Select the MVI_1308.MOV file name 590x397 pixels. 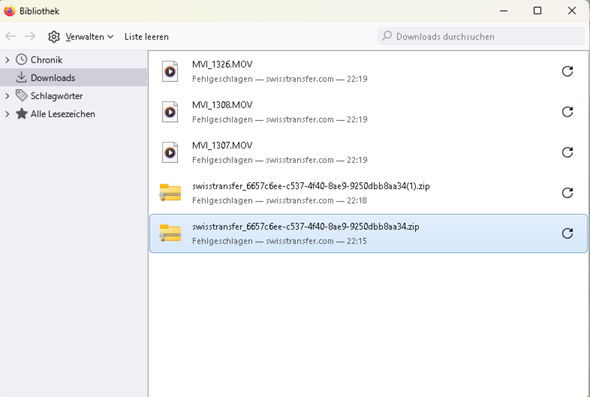click(x=222, y=105)
